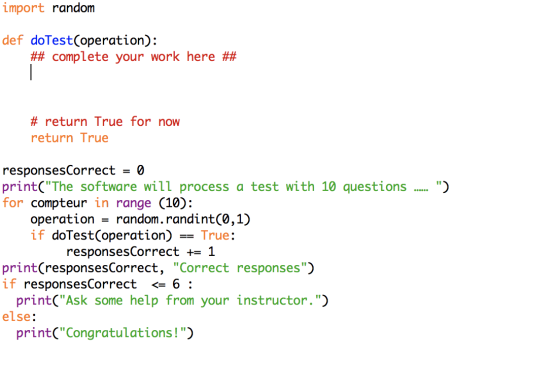Click the 'responsesCorrect = 0' assignment line

(x=73, y=170)
